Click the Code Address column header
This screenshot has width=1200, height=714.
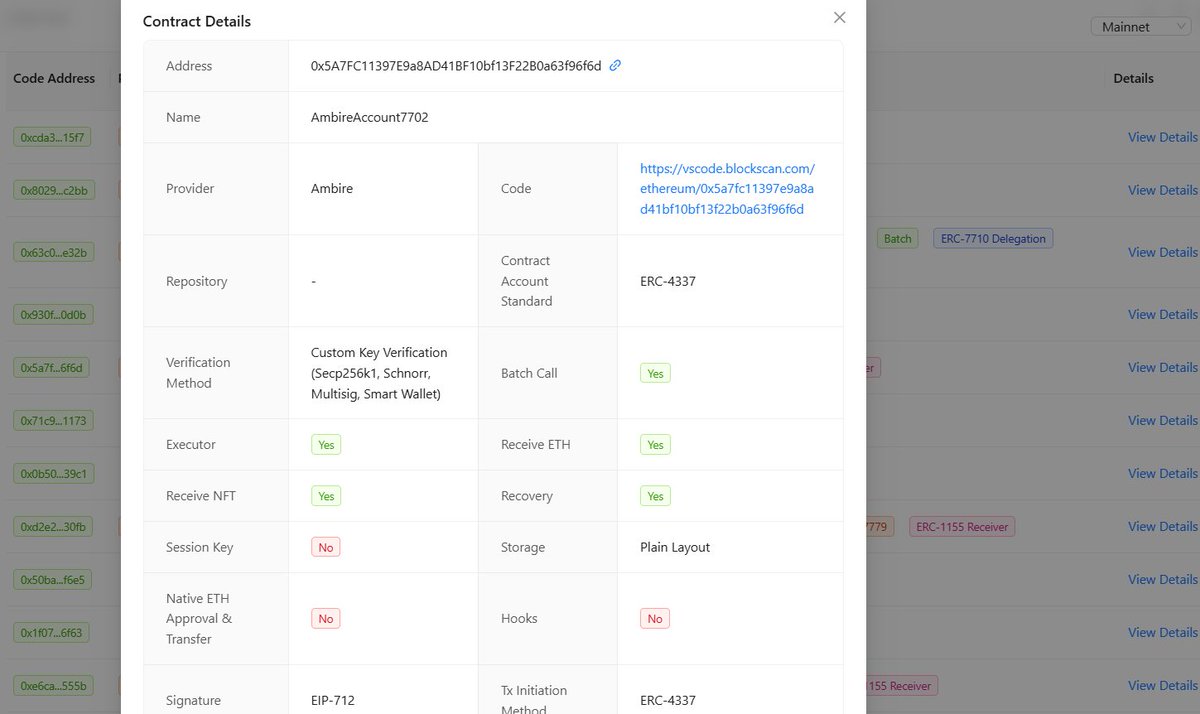[54, 78]
